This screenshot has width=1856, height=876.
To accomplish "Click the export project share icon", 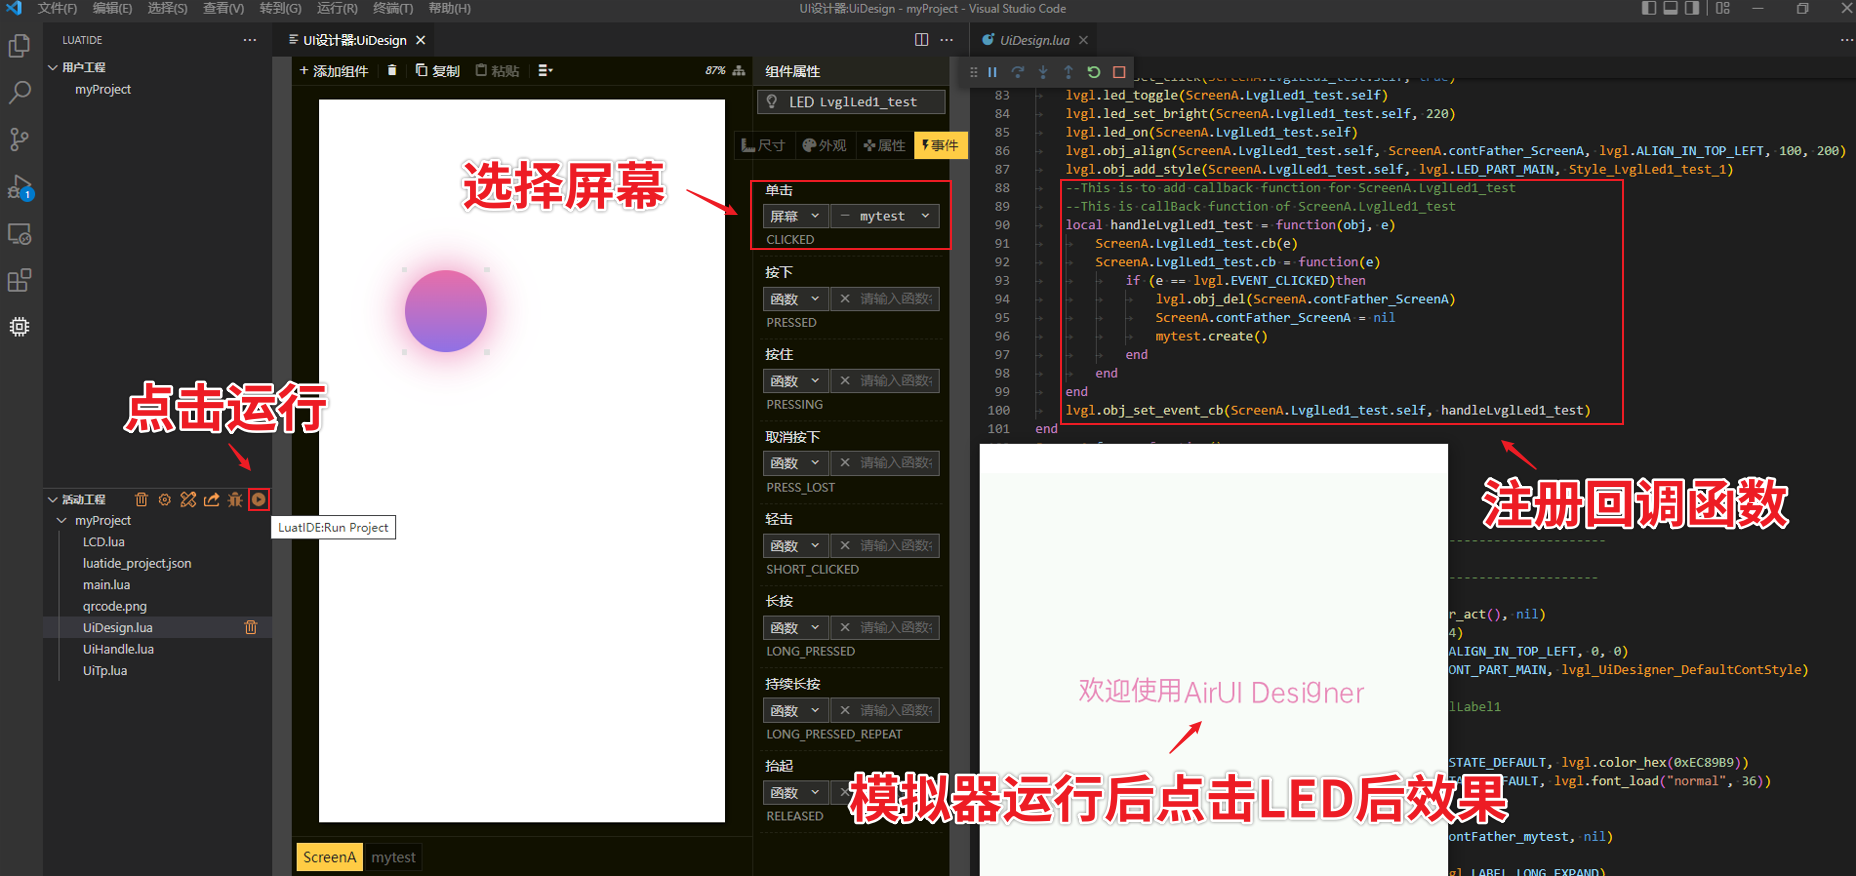I will 212,499.
